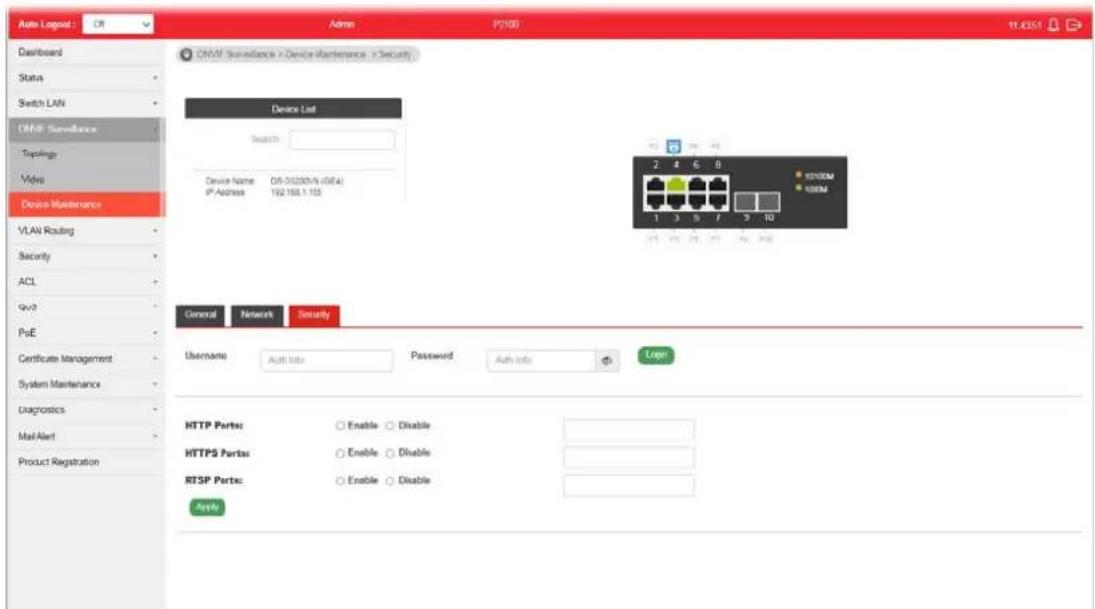Switch to the General tab
Screen dimensions: 1095x609
201,315
